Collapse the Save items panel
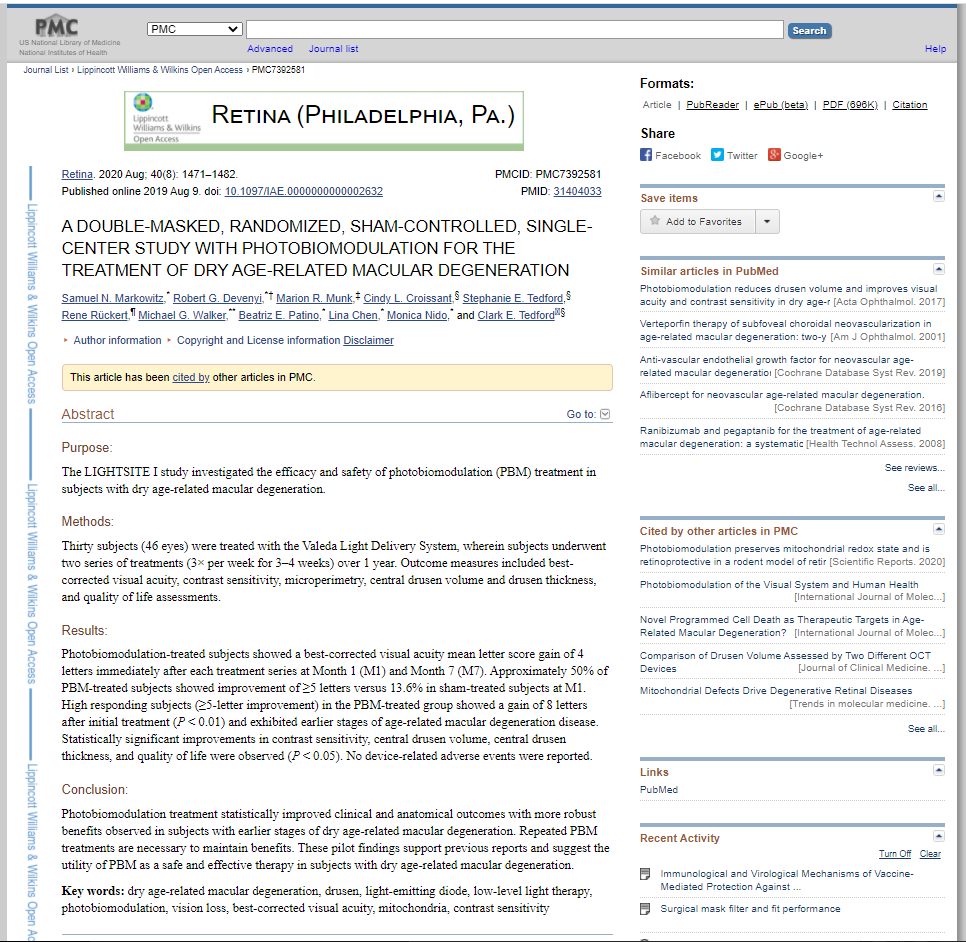Screen dimensions: 966x942 coord(939,197)
